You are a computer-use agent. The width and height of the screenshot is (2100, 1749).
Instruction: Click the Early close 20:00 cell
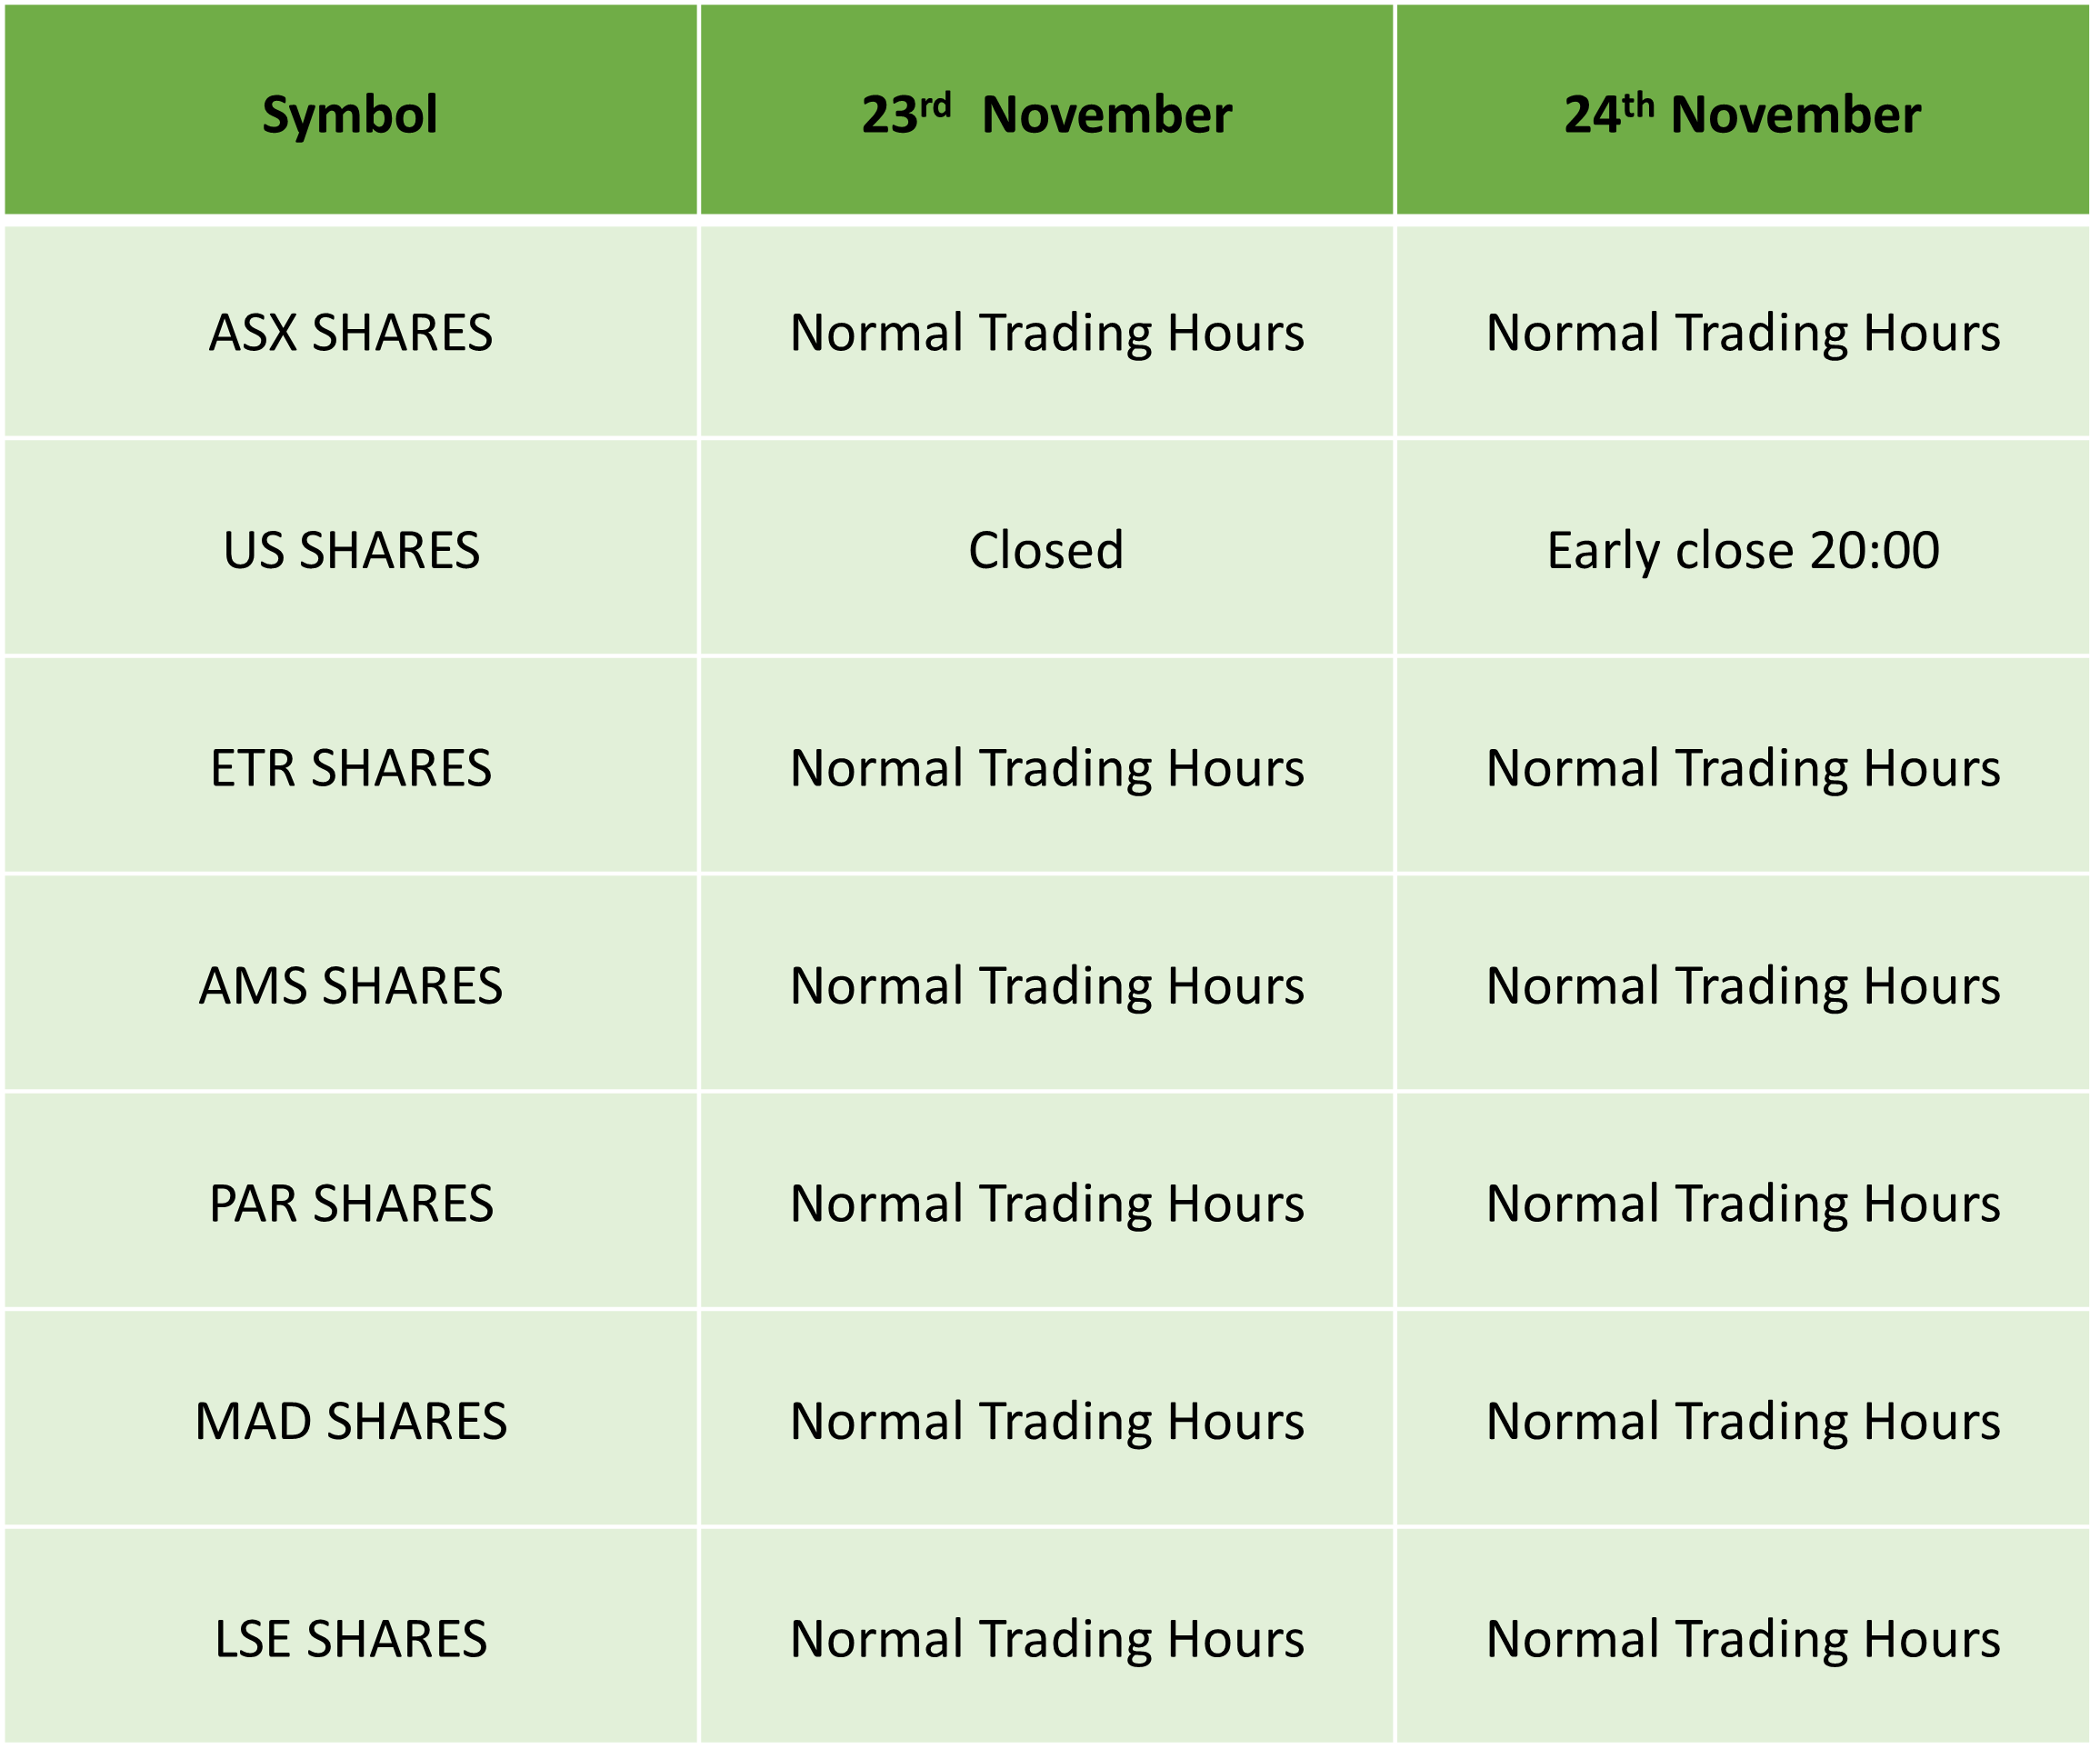tap(1743, 549)
